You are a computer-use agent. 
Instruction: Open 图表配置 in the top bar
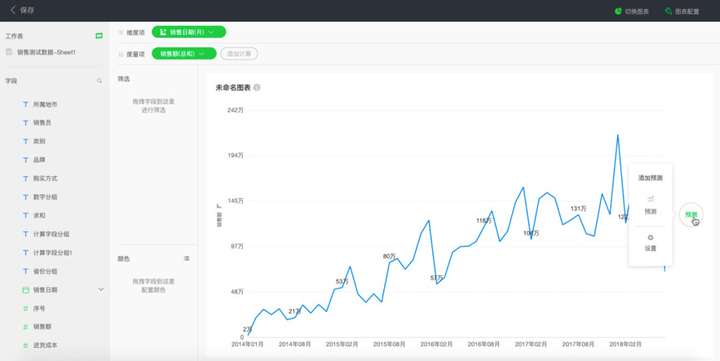682,11
